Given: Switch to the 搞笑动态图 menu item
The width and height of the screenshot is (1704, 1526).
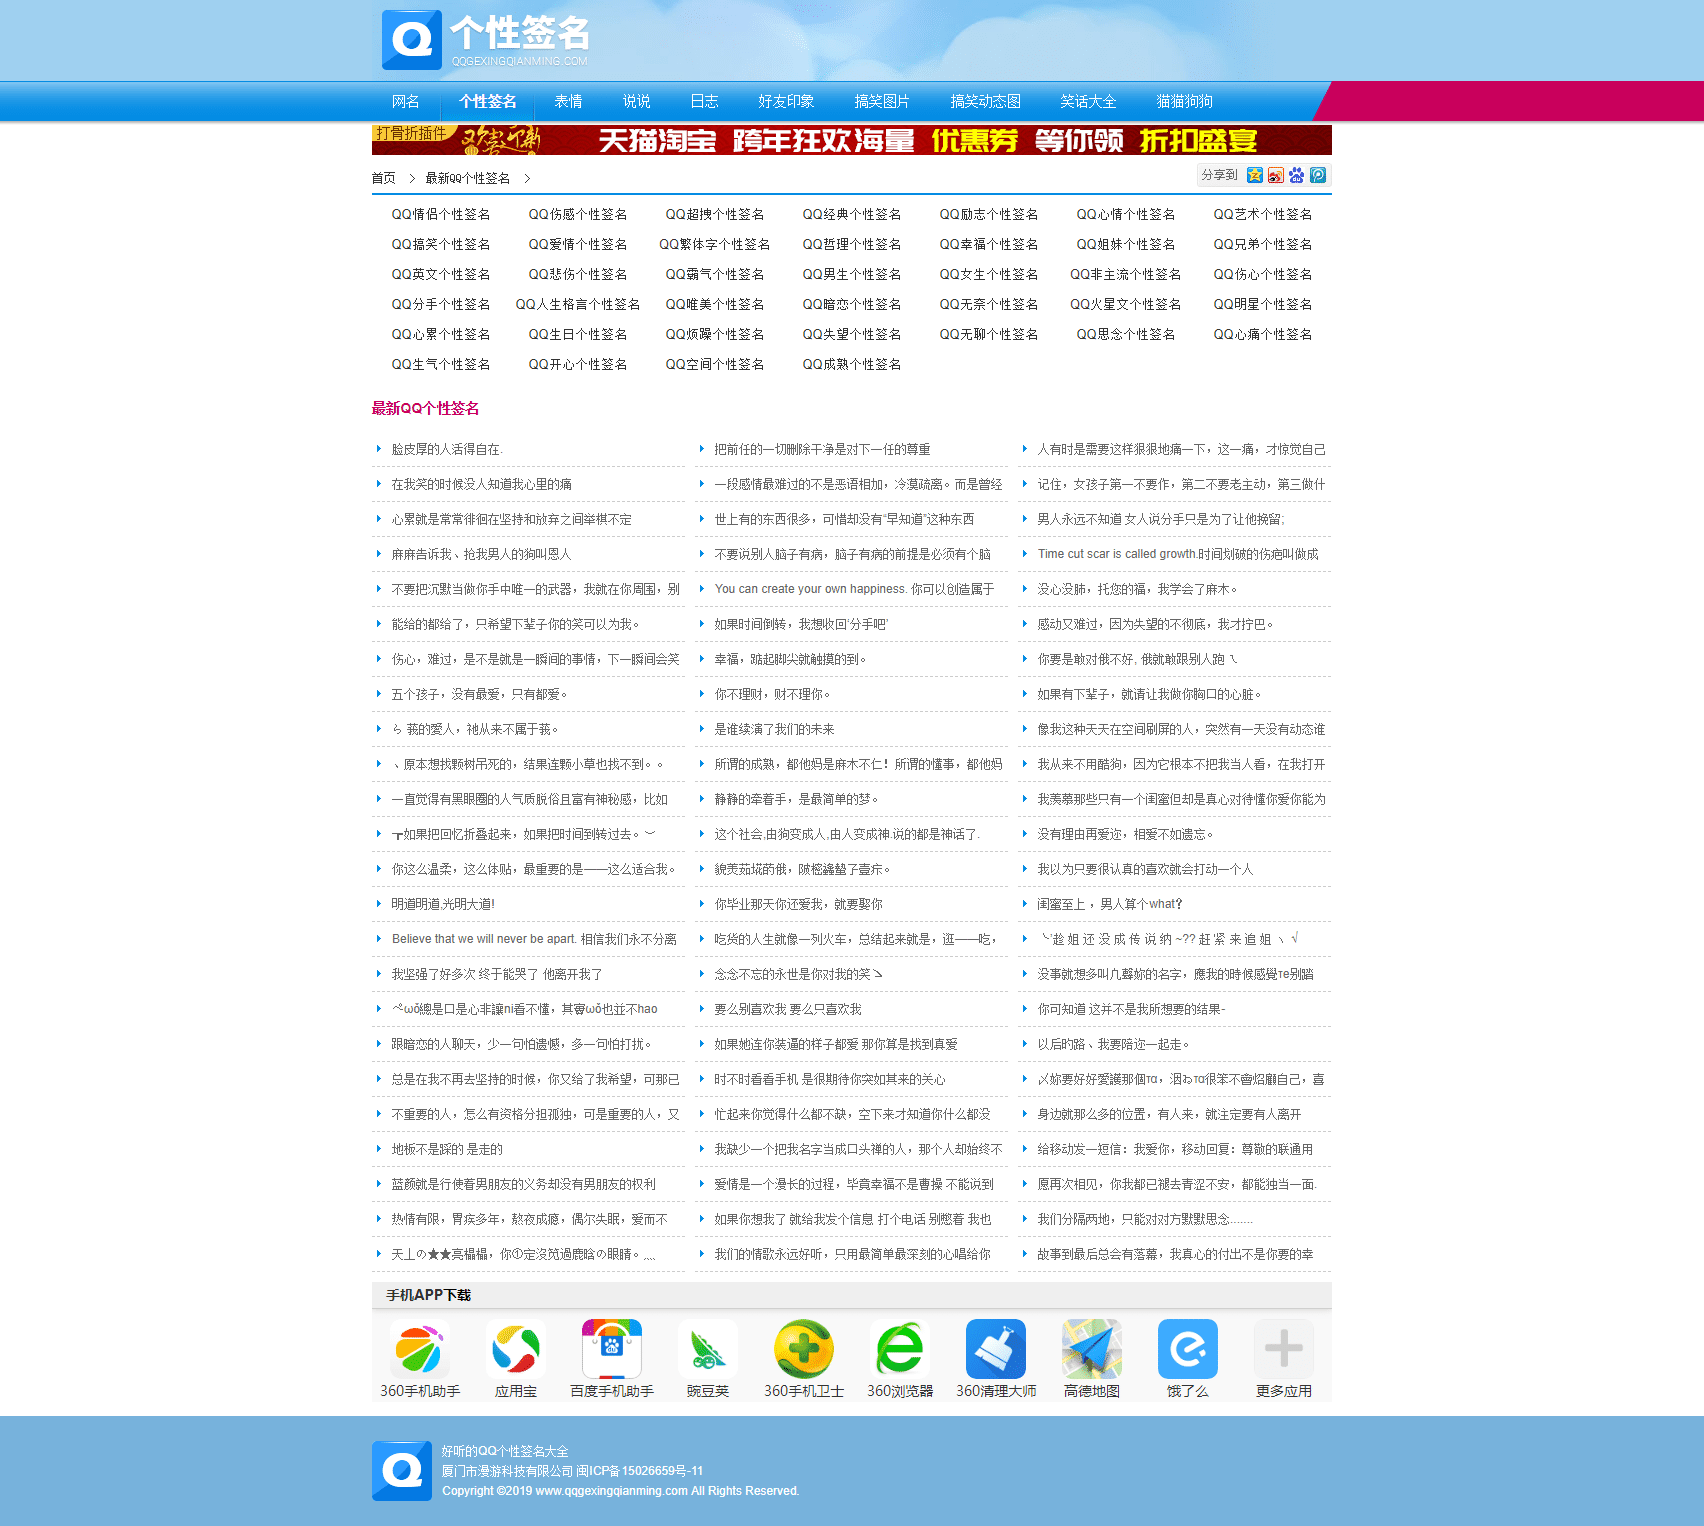Looking at the screenshot, I should click(985, 101).
